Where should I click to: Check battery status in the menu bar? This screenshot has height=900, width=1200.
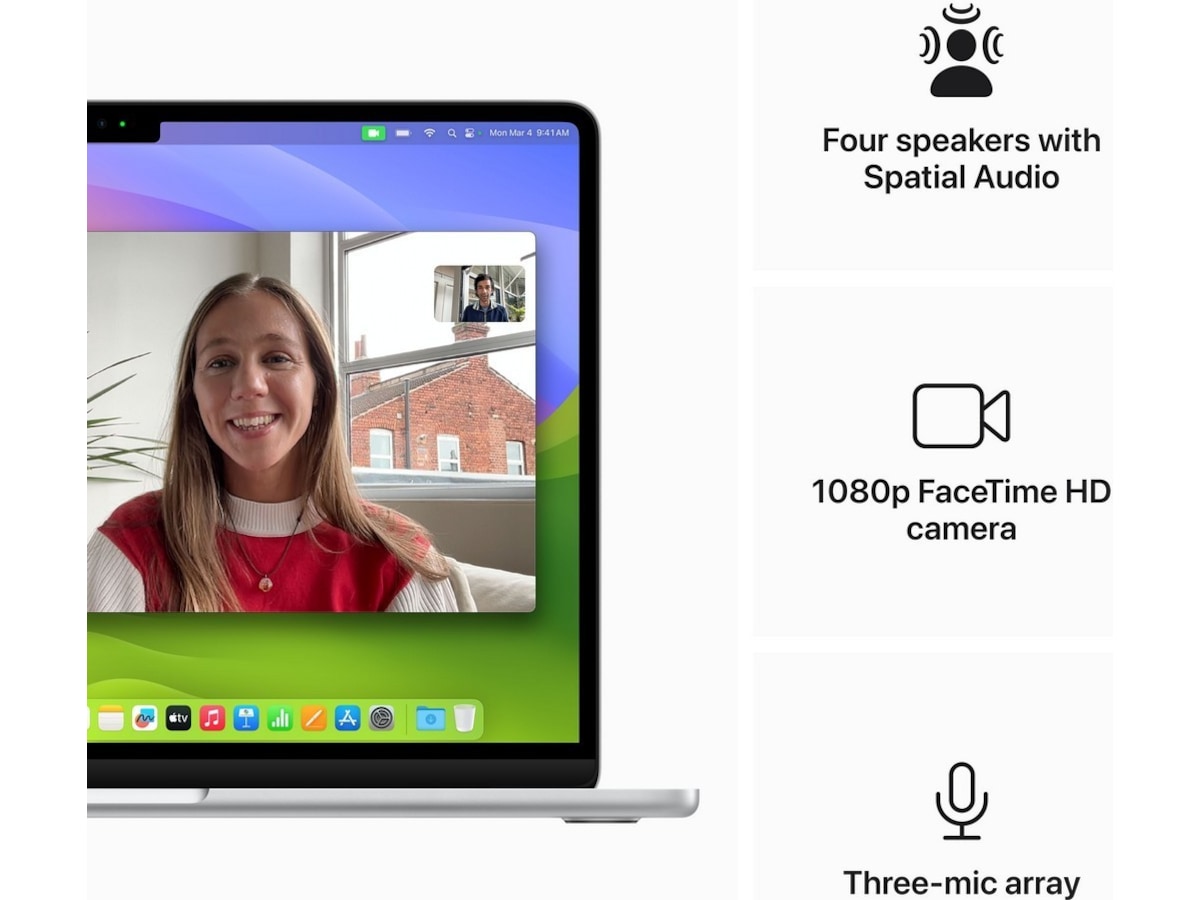coord(403,132)
